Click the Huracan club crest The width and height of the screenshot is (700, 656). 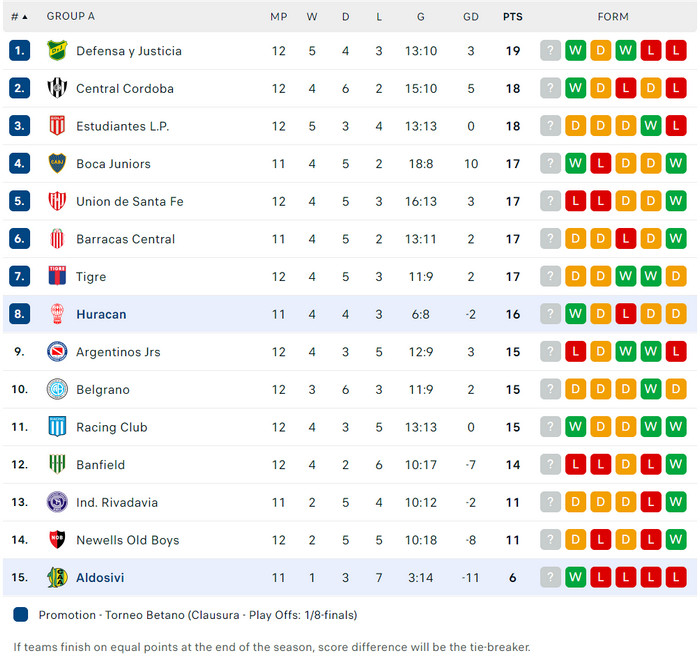click(x=57, y=314)
